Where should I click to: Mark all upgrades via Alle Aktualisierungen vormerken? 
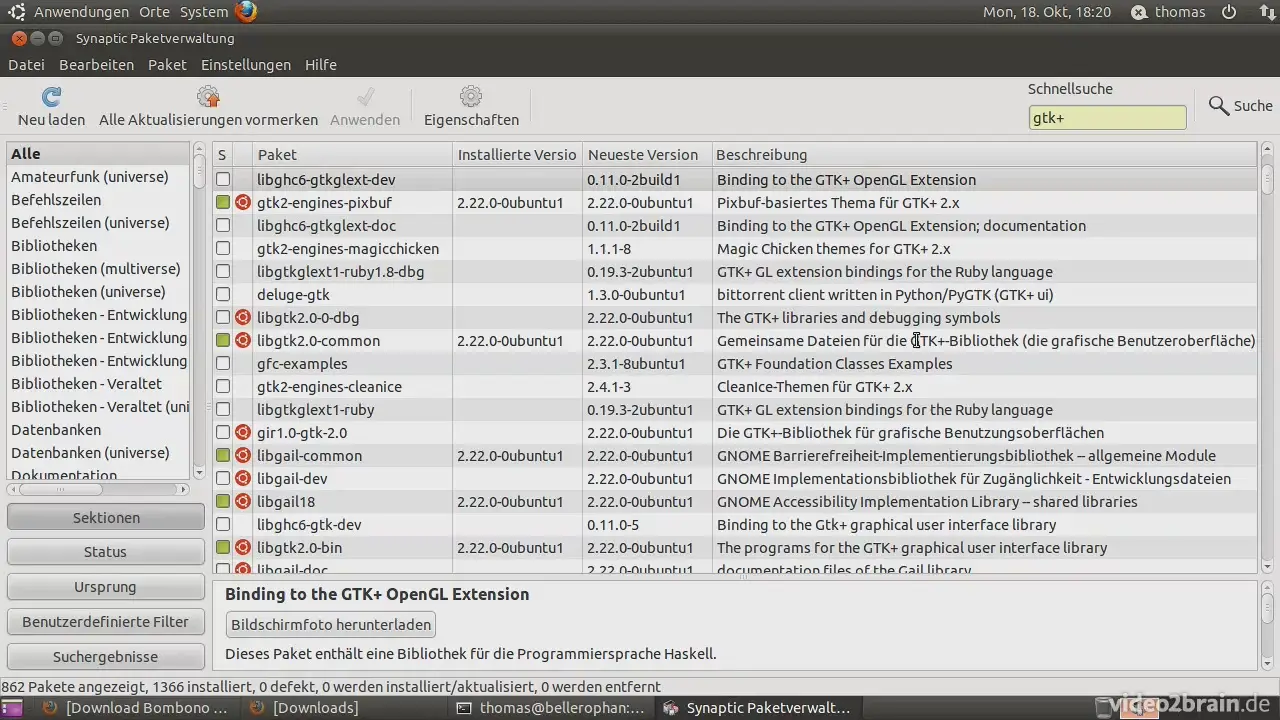pyautogui.click(x=208, y=107)
